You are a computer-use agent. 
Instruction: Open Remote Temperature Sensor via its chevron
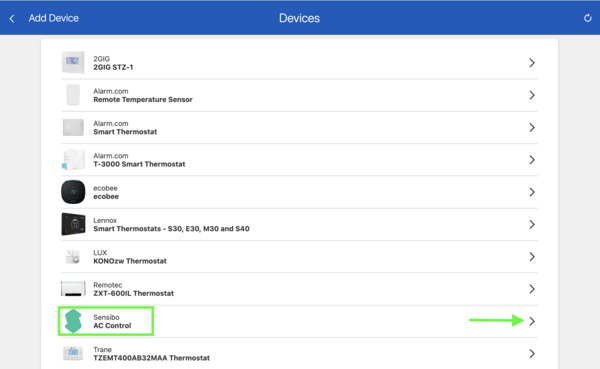pos(532,95)
